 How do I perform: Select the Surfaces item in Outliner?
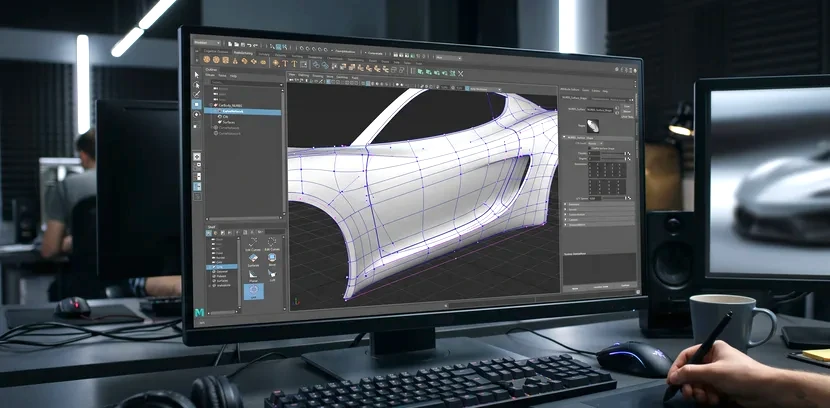point(229,122)
